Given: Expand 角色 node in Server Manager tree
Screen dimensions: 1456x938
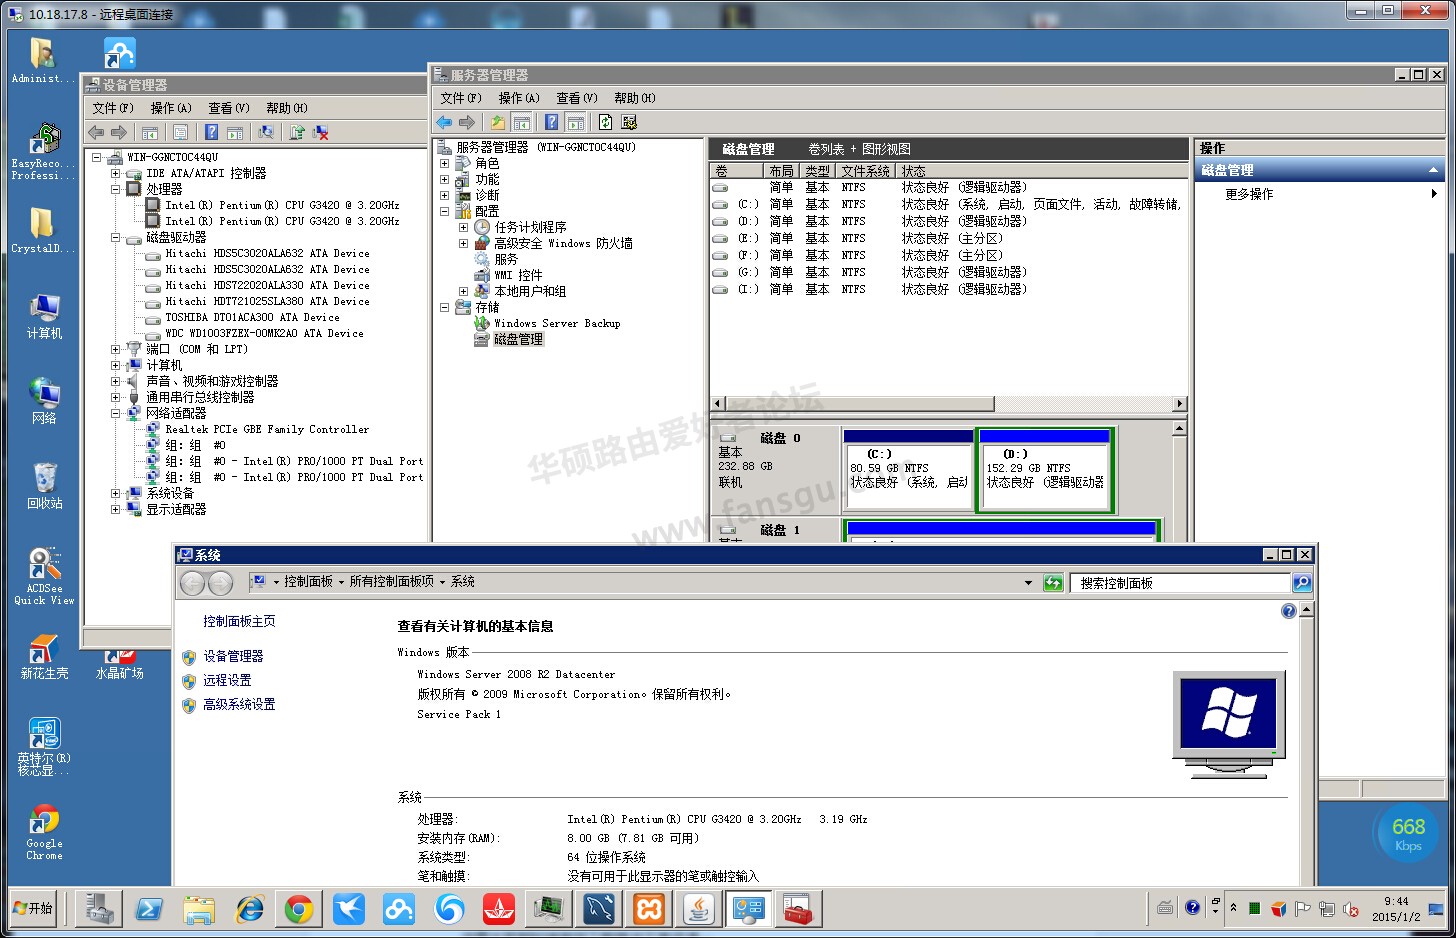Looking at the screenshot, I should tap(445, 163).
